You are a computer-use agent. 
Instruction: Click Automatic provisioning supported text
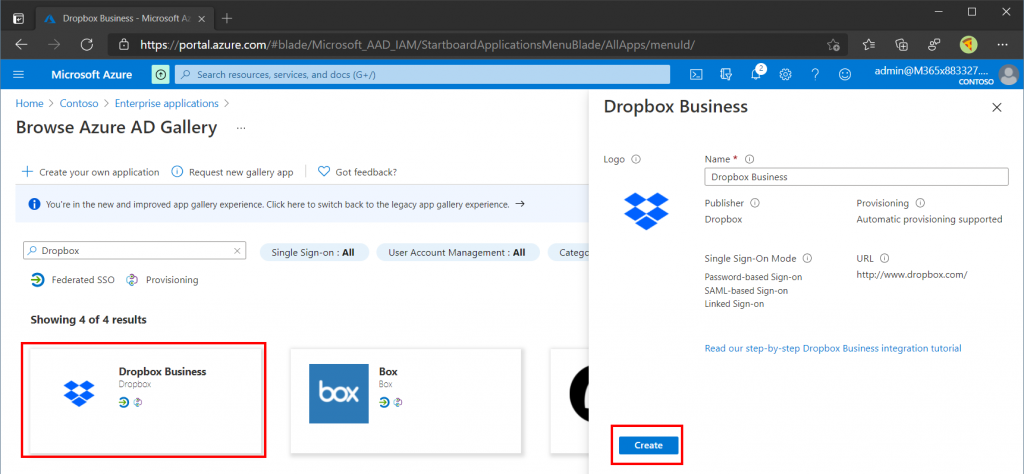(929, 219)
